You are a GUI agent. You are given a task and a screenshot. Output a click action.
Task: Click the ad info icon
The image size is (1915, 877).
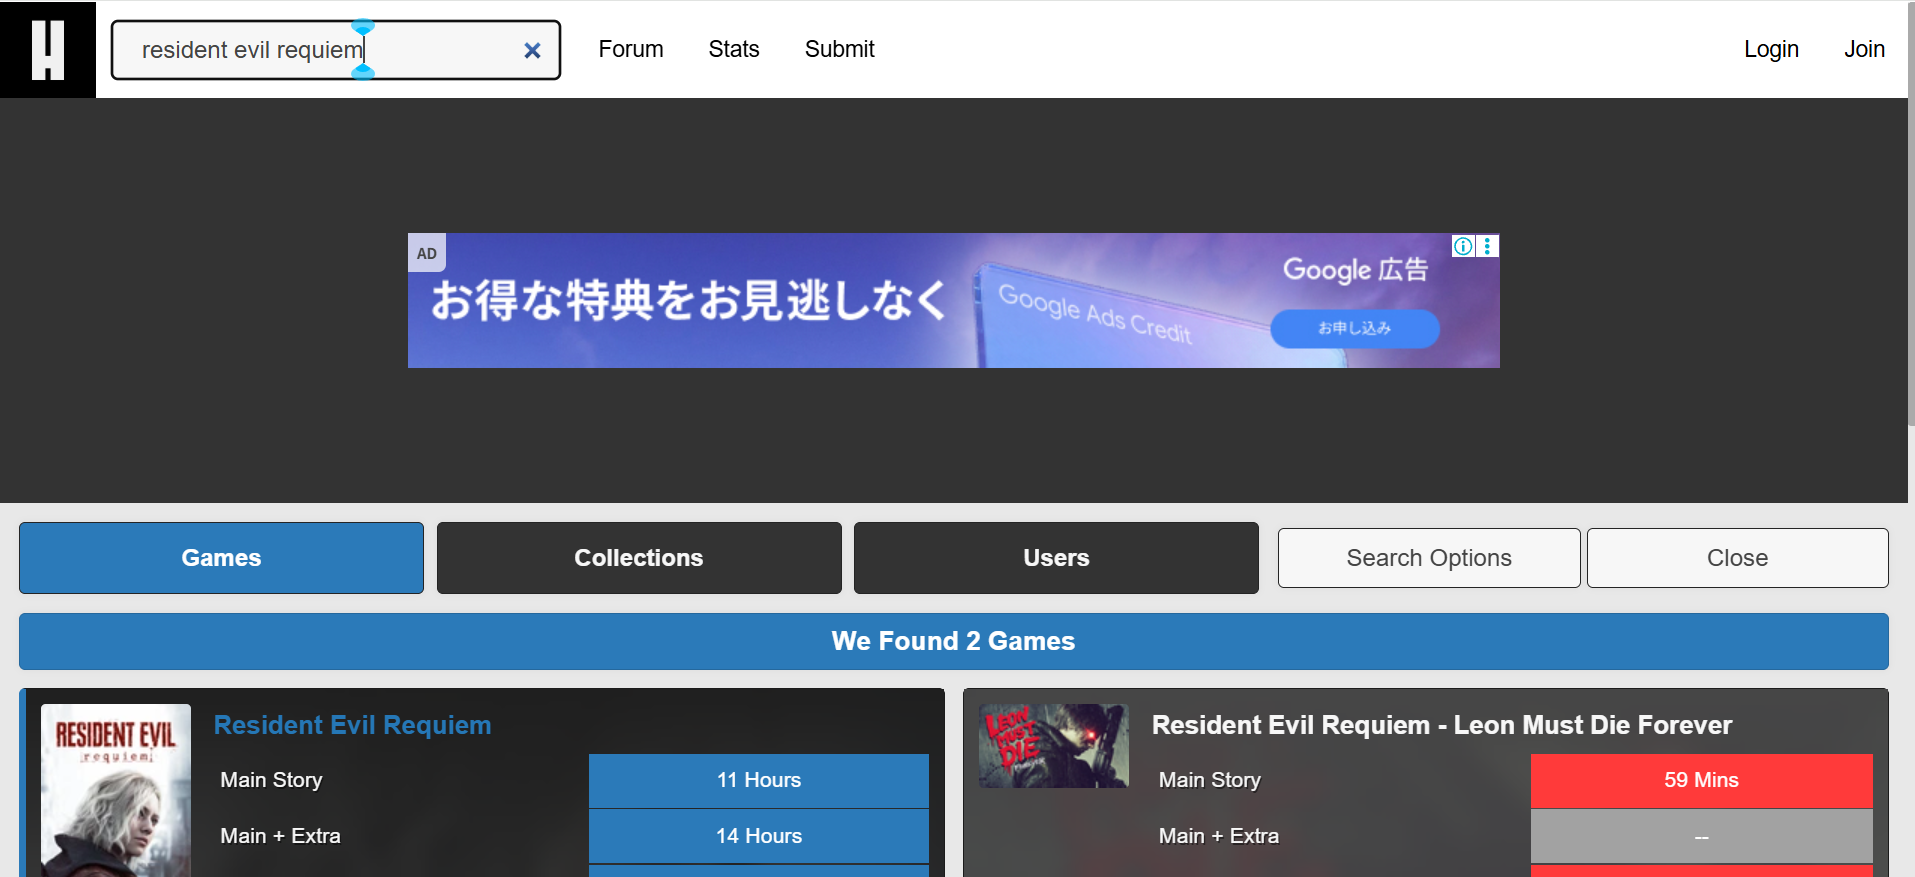point(1463,246)
